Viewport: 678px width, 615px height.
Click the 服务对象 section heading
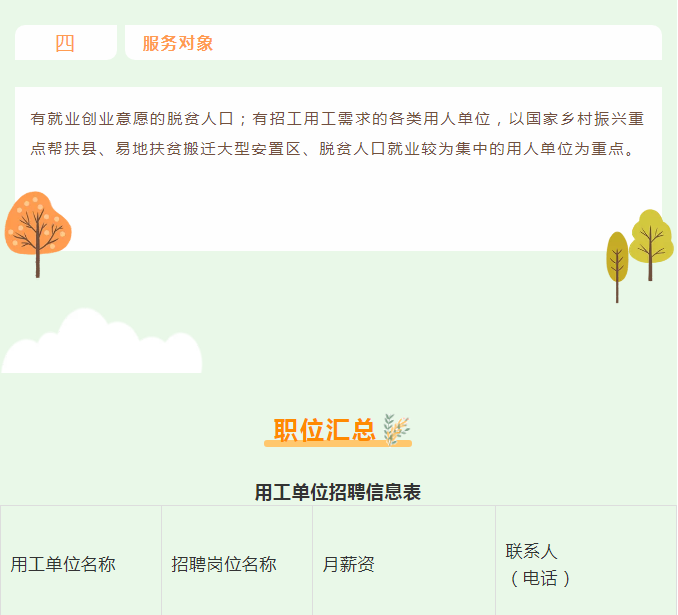point(178,43)
